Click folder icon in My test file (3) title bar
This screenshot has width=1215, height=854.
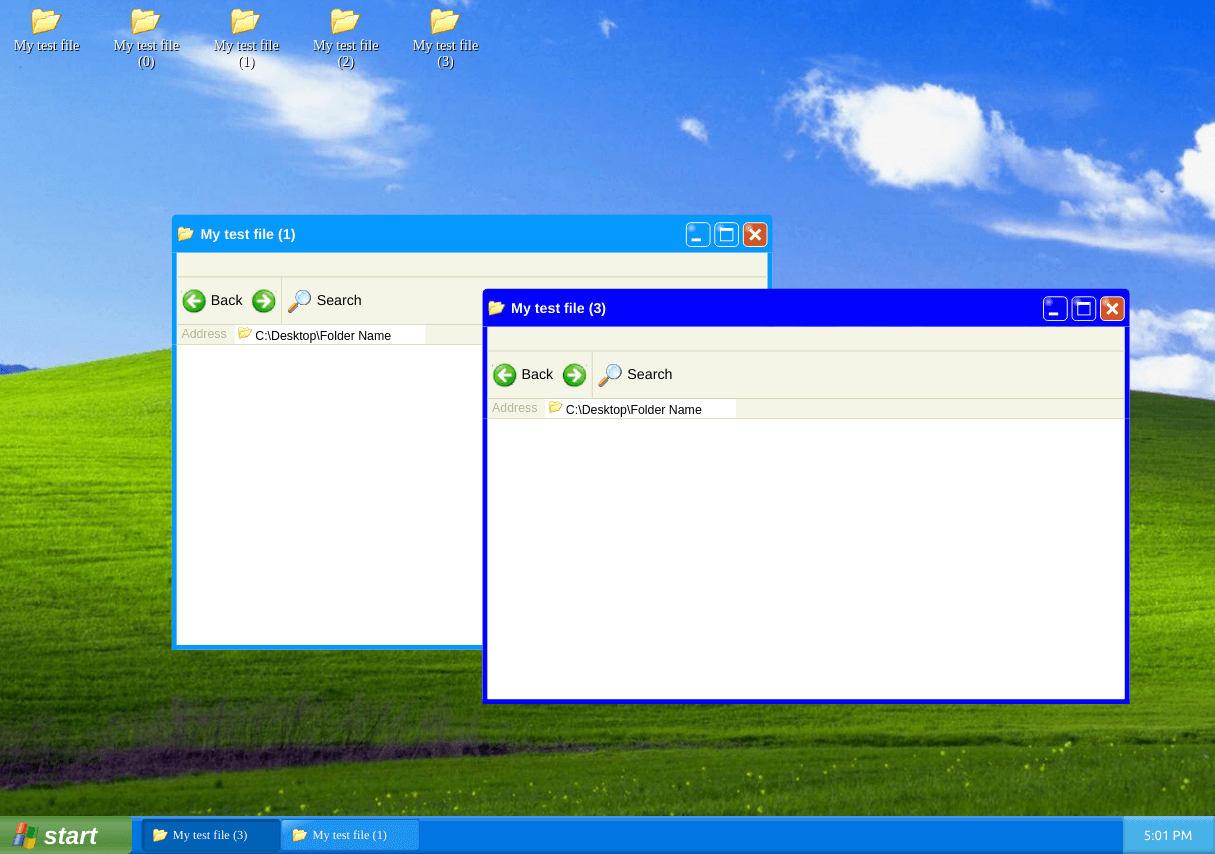pos(496,308)
